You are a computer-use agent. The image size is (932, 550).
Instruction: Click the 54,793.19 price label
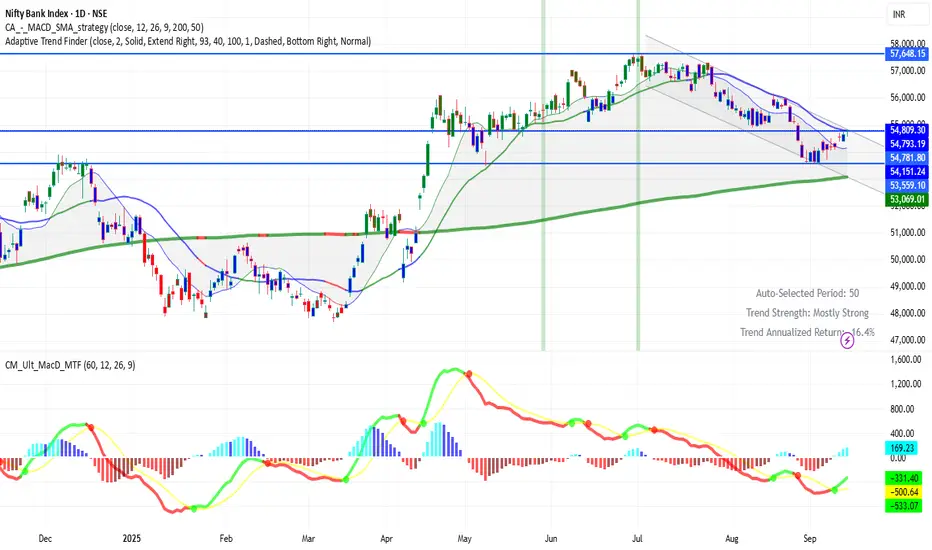[908, 144]
